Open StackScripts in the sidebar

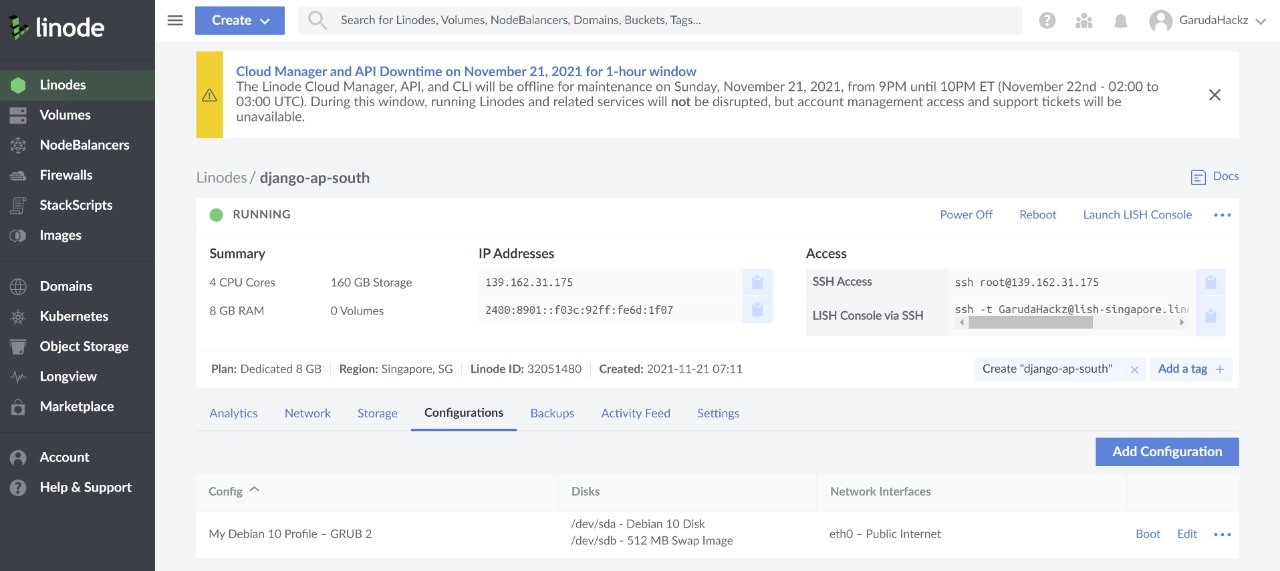77,205
